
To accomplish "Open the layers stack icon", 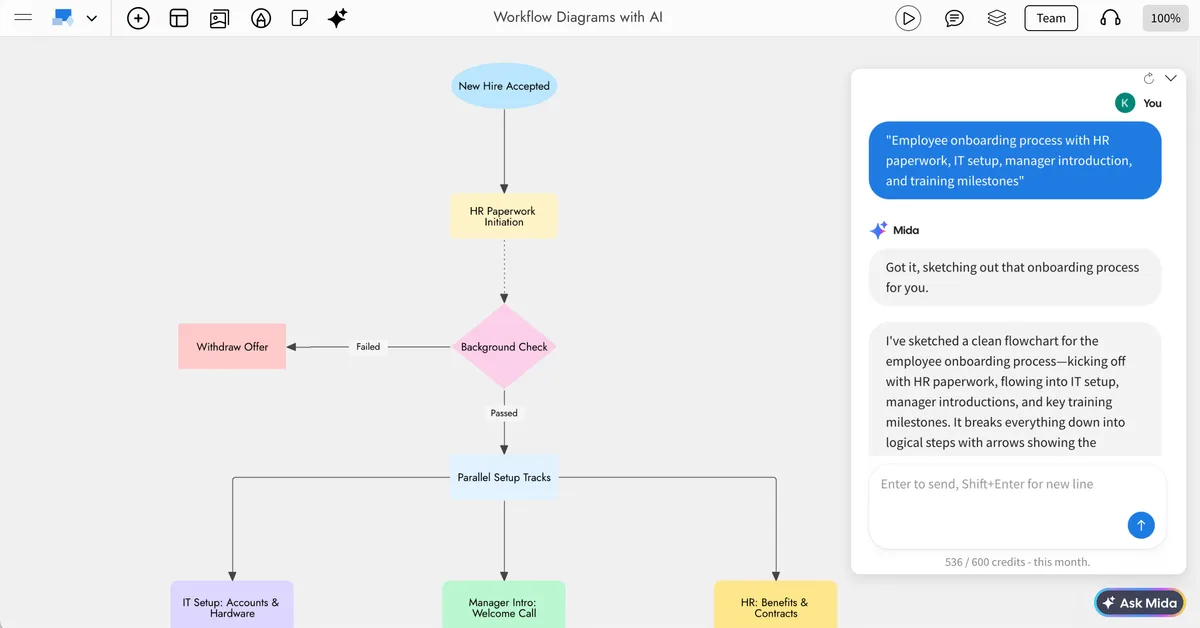I will [x=996, y=18].
